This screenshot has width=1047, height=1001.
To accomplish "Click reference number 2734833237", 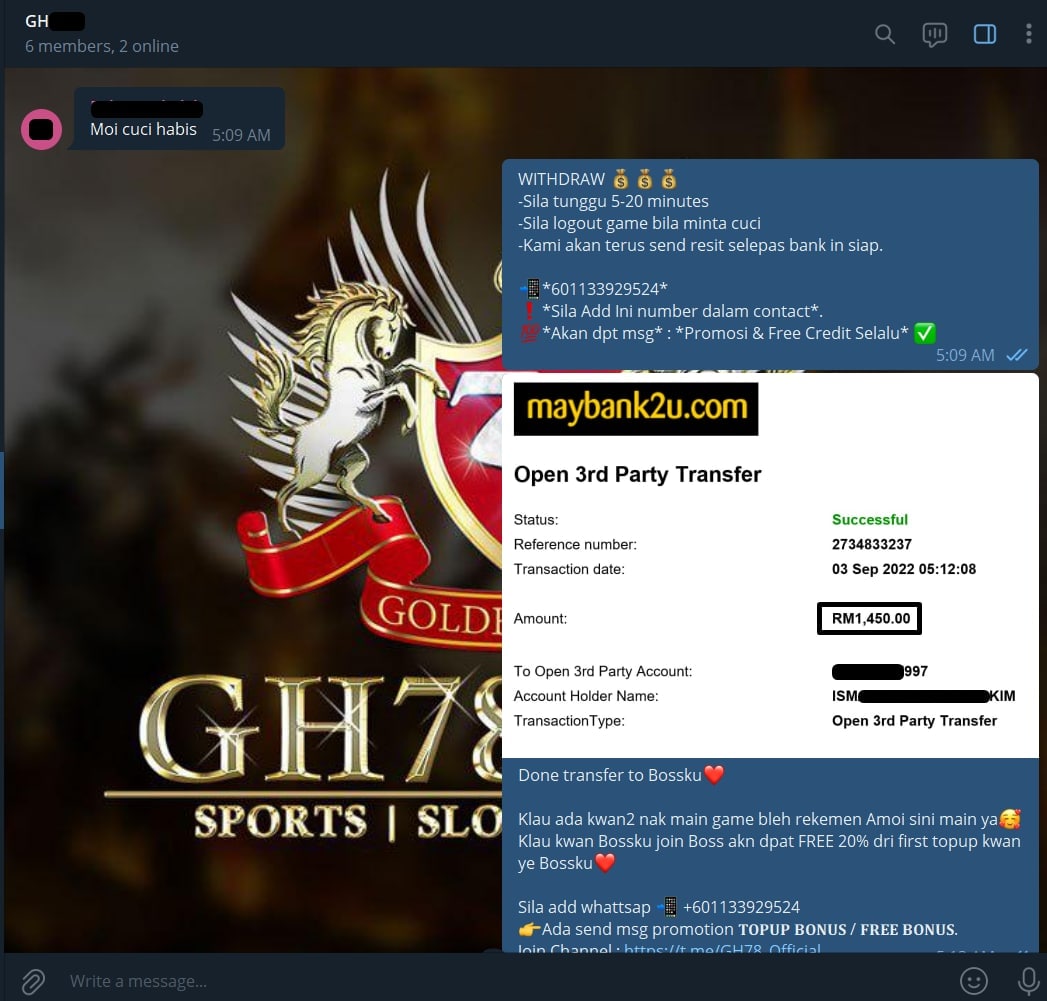I will pos(871,544).
